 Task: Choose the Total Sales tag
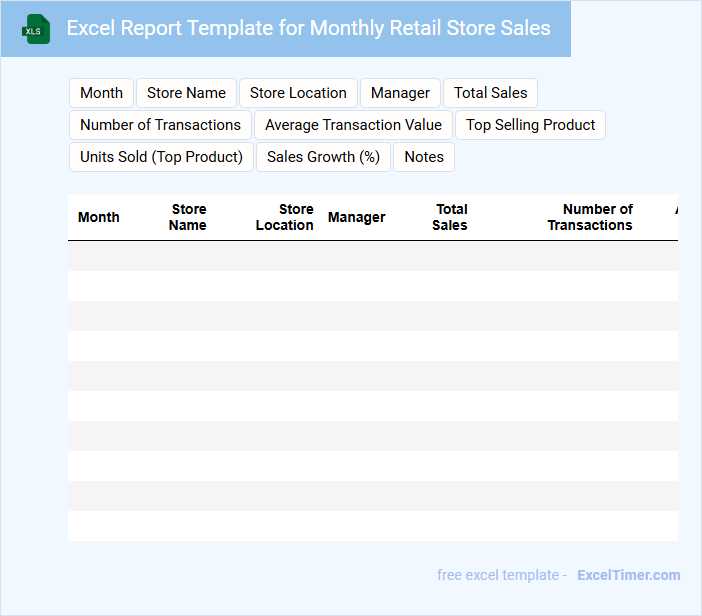(490, 93)
